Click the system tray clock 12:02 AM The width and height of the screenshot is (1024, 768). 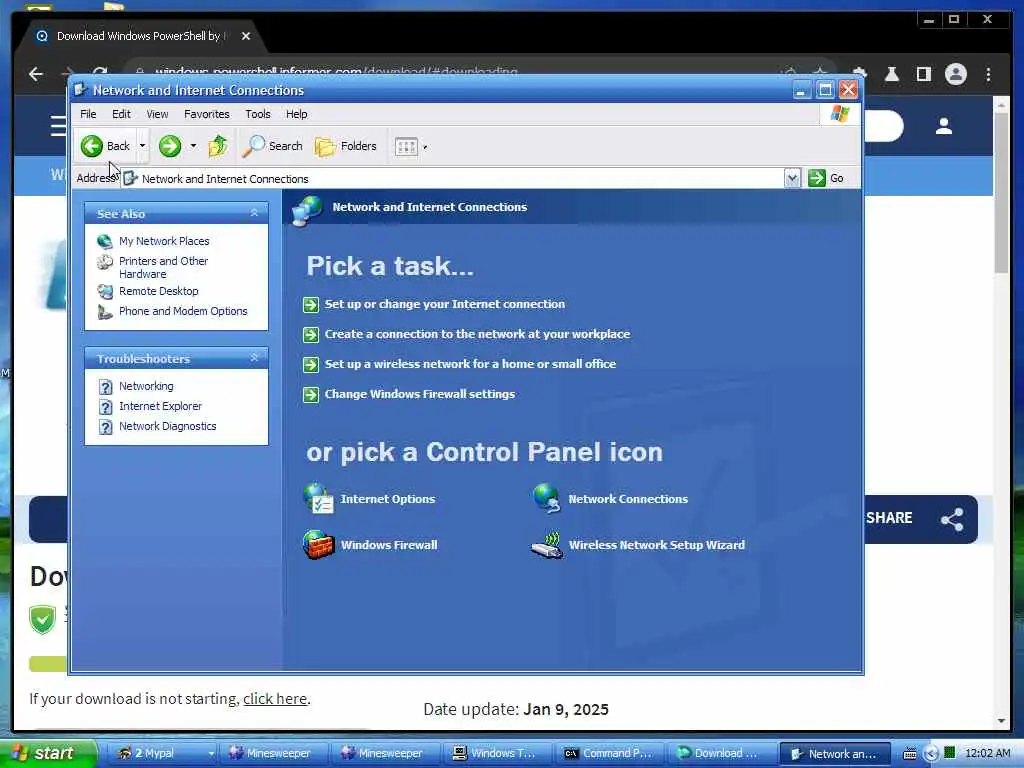(987, 753)
